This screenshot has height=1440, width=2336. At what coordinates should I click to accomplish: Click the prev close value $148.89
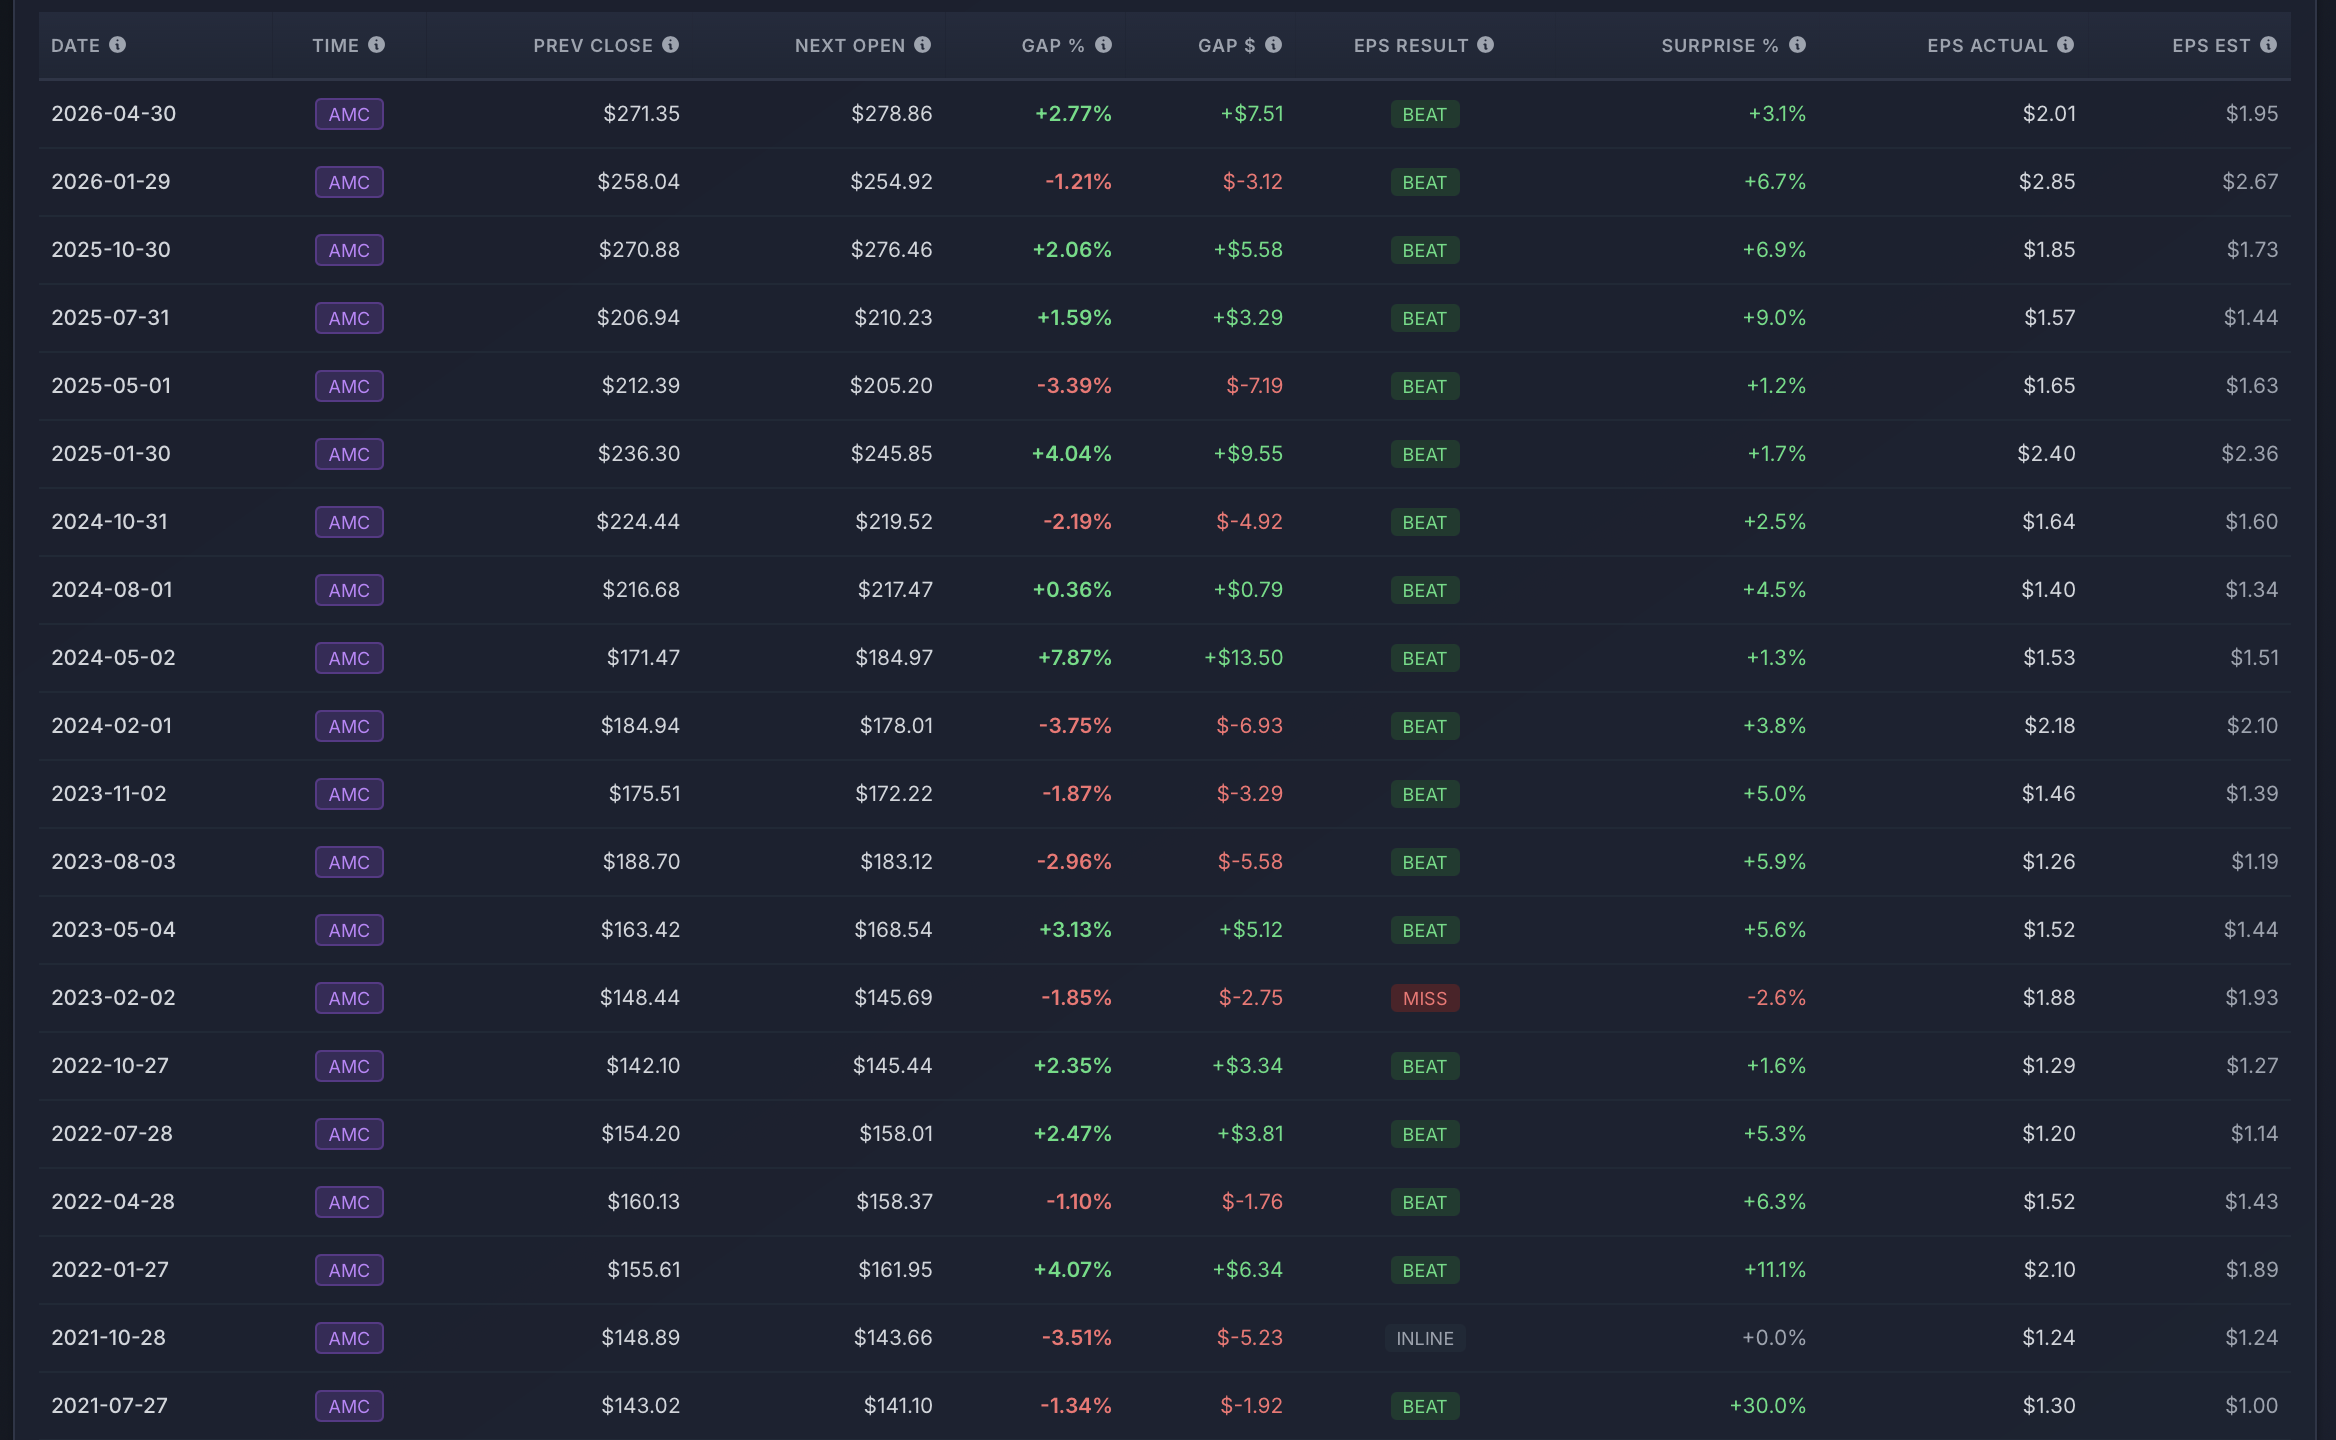pyautogui.click(x=640, y=1338)
